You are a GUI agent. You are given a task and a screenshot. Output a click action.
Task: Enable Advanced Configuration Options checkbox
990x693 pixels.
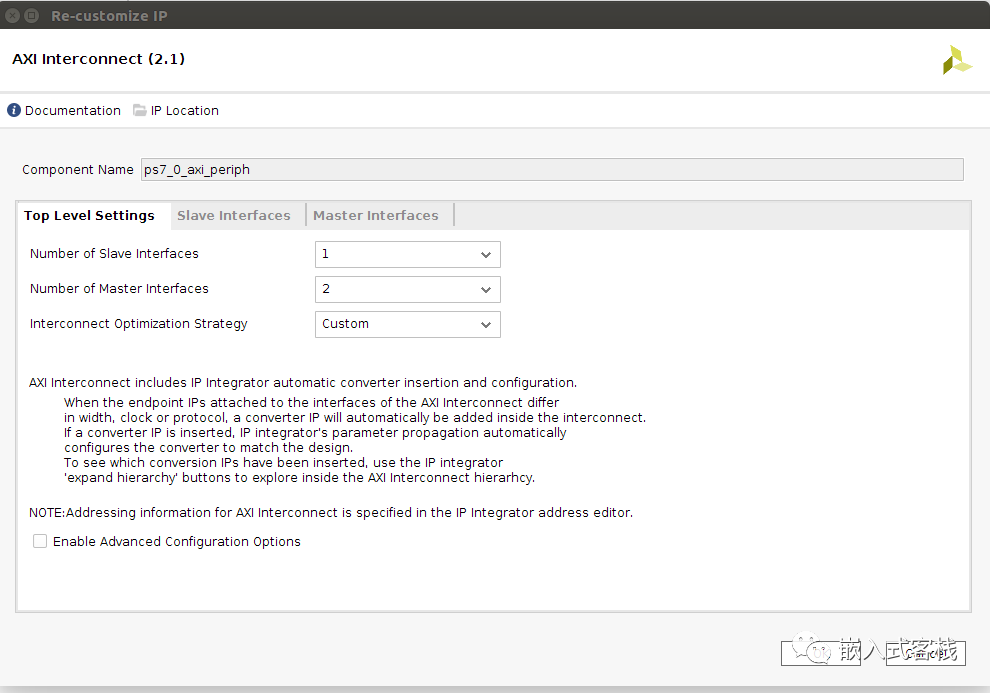coord(40,542)
